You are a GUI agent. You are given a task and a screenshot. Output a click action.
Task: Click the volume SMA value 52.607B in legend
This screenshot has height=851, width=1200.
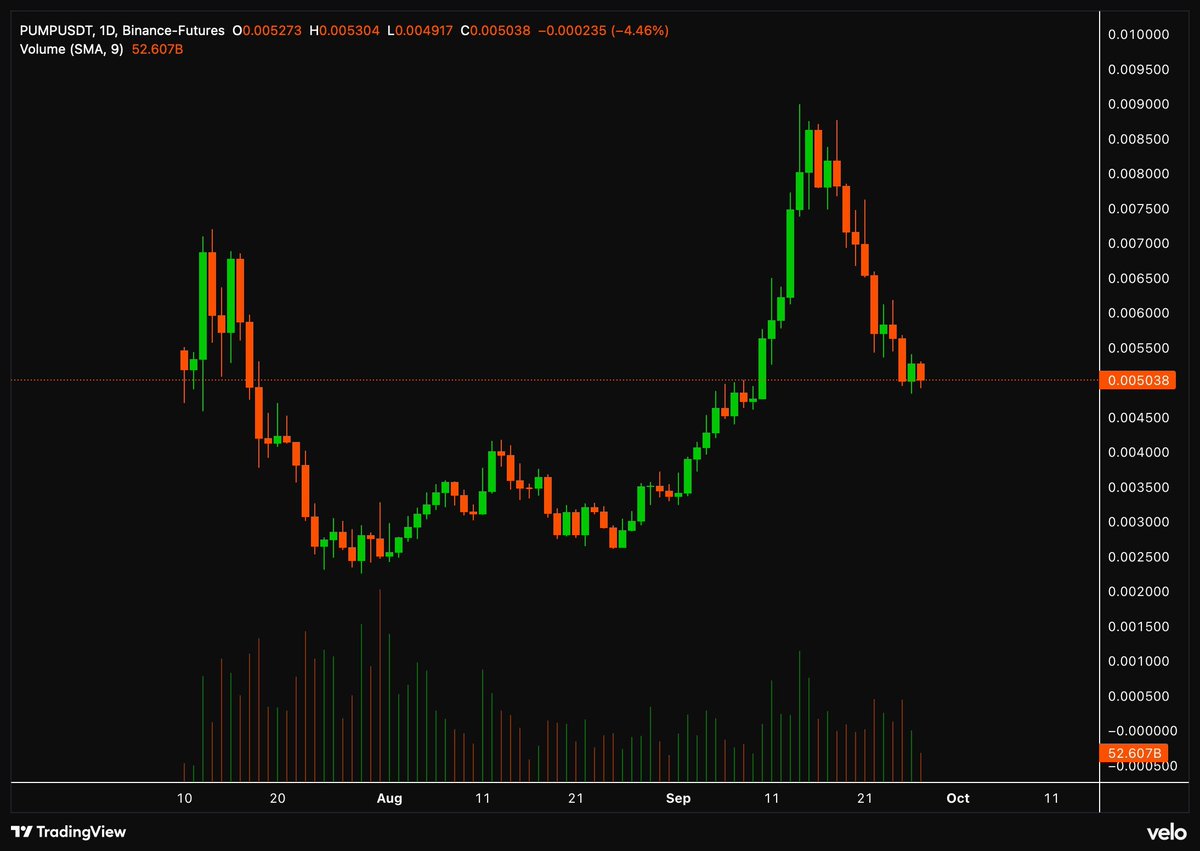pos(156,48)
